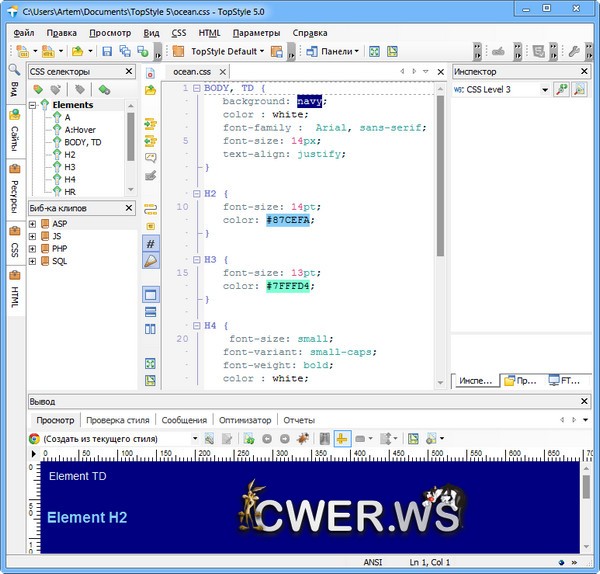600x574 pixels.
Task: Open the TopStyle Default dropdown
Action: tap(227, 51)
